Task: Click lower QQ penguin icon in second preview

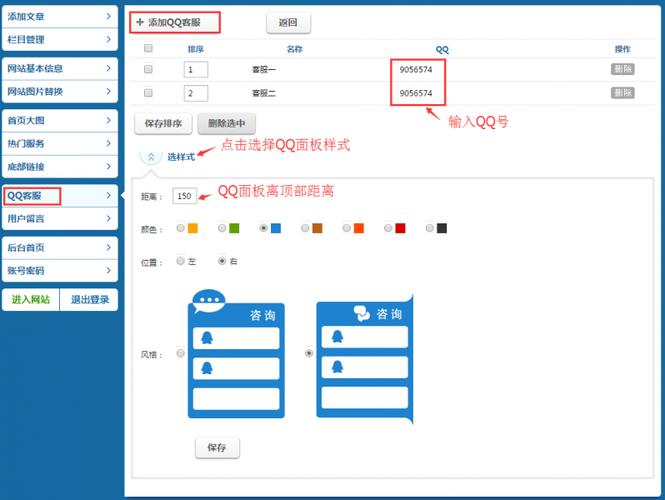Action: coord(338,367)
